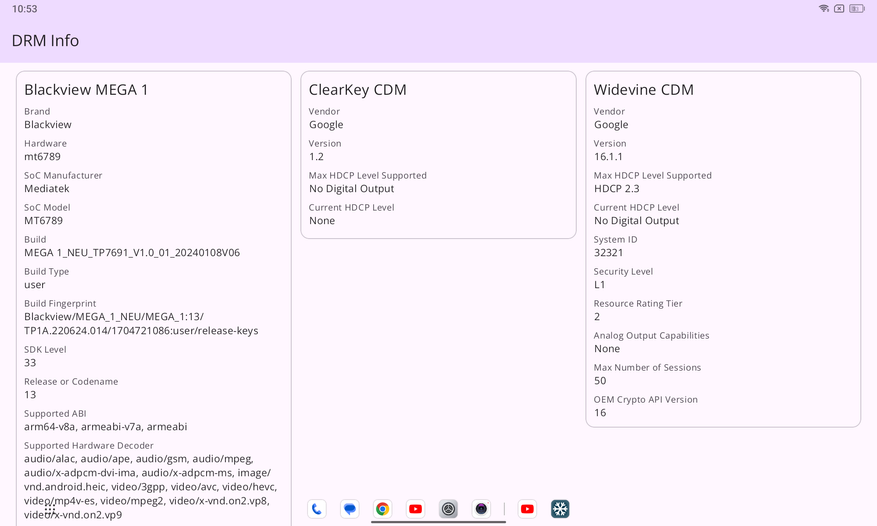
Task: Tap the navigation gesture bar at the bottom
Action: pyautogui.click(x=438, y=522)
